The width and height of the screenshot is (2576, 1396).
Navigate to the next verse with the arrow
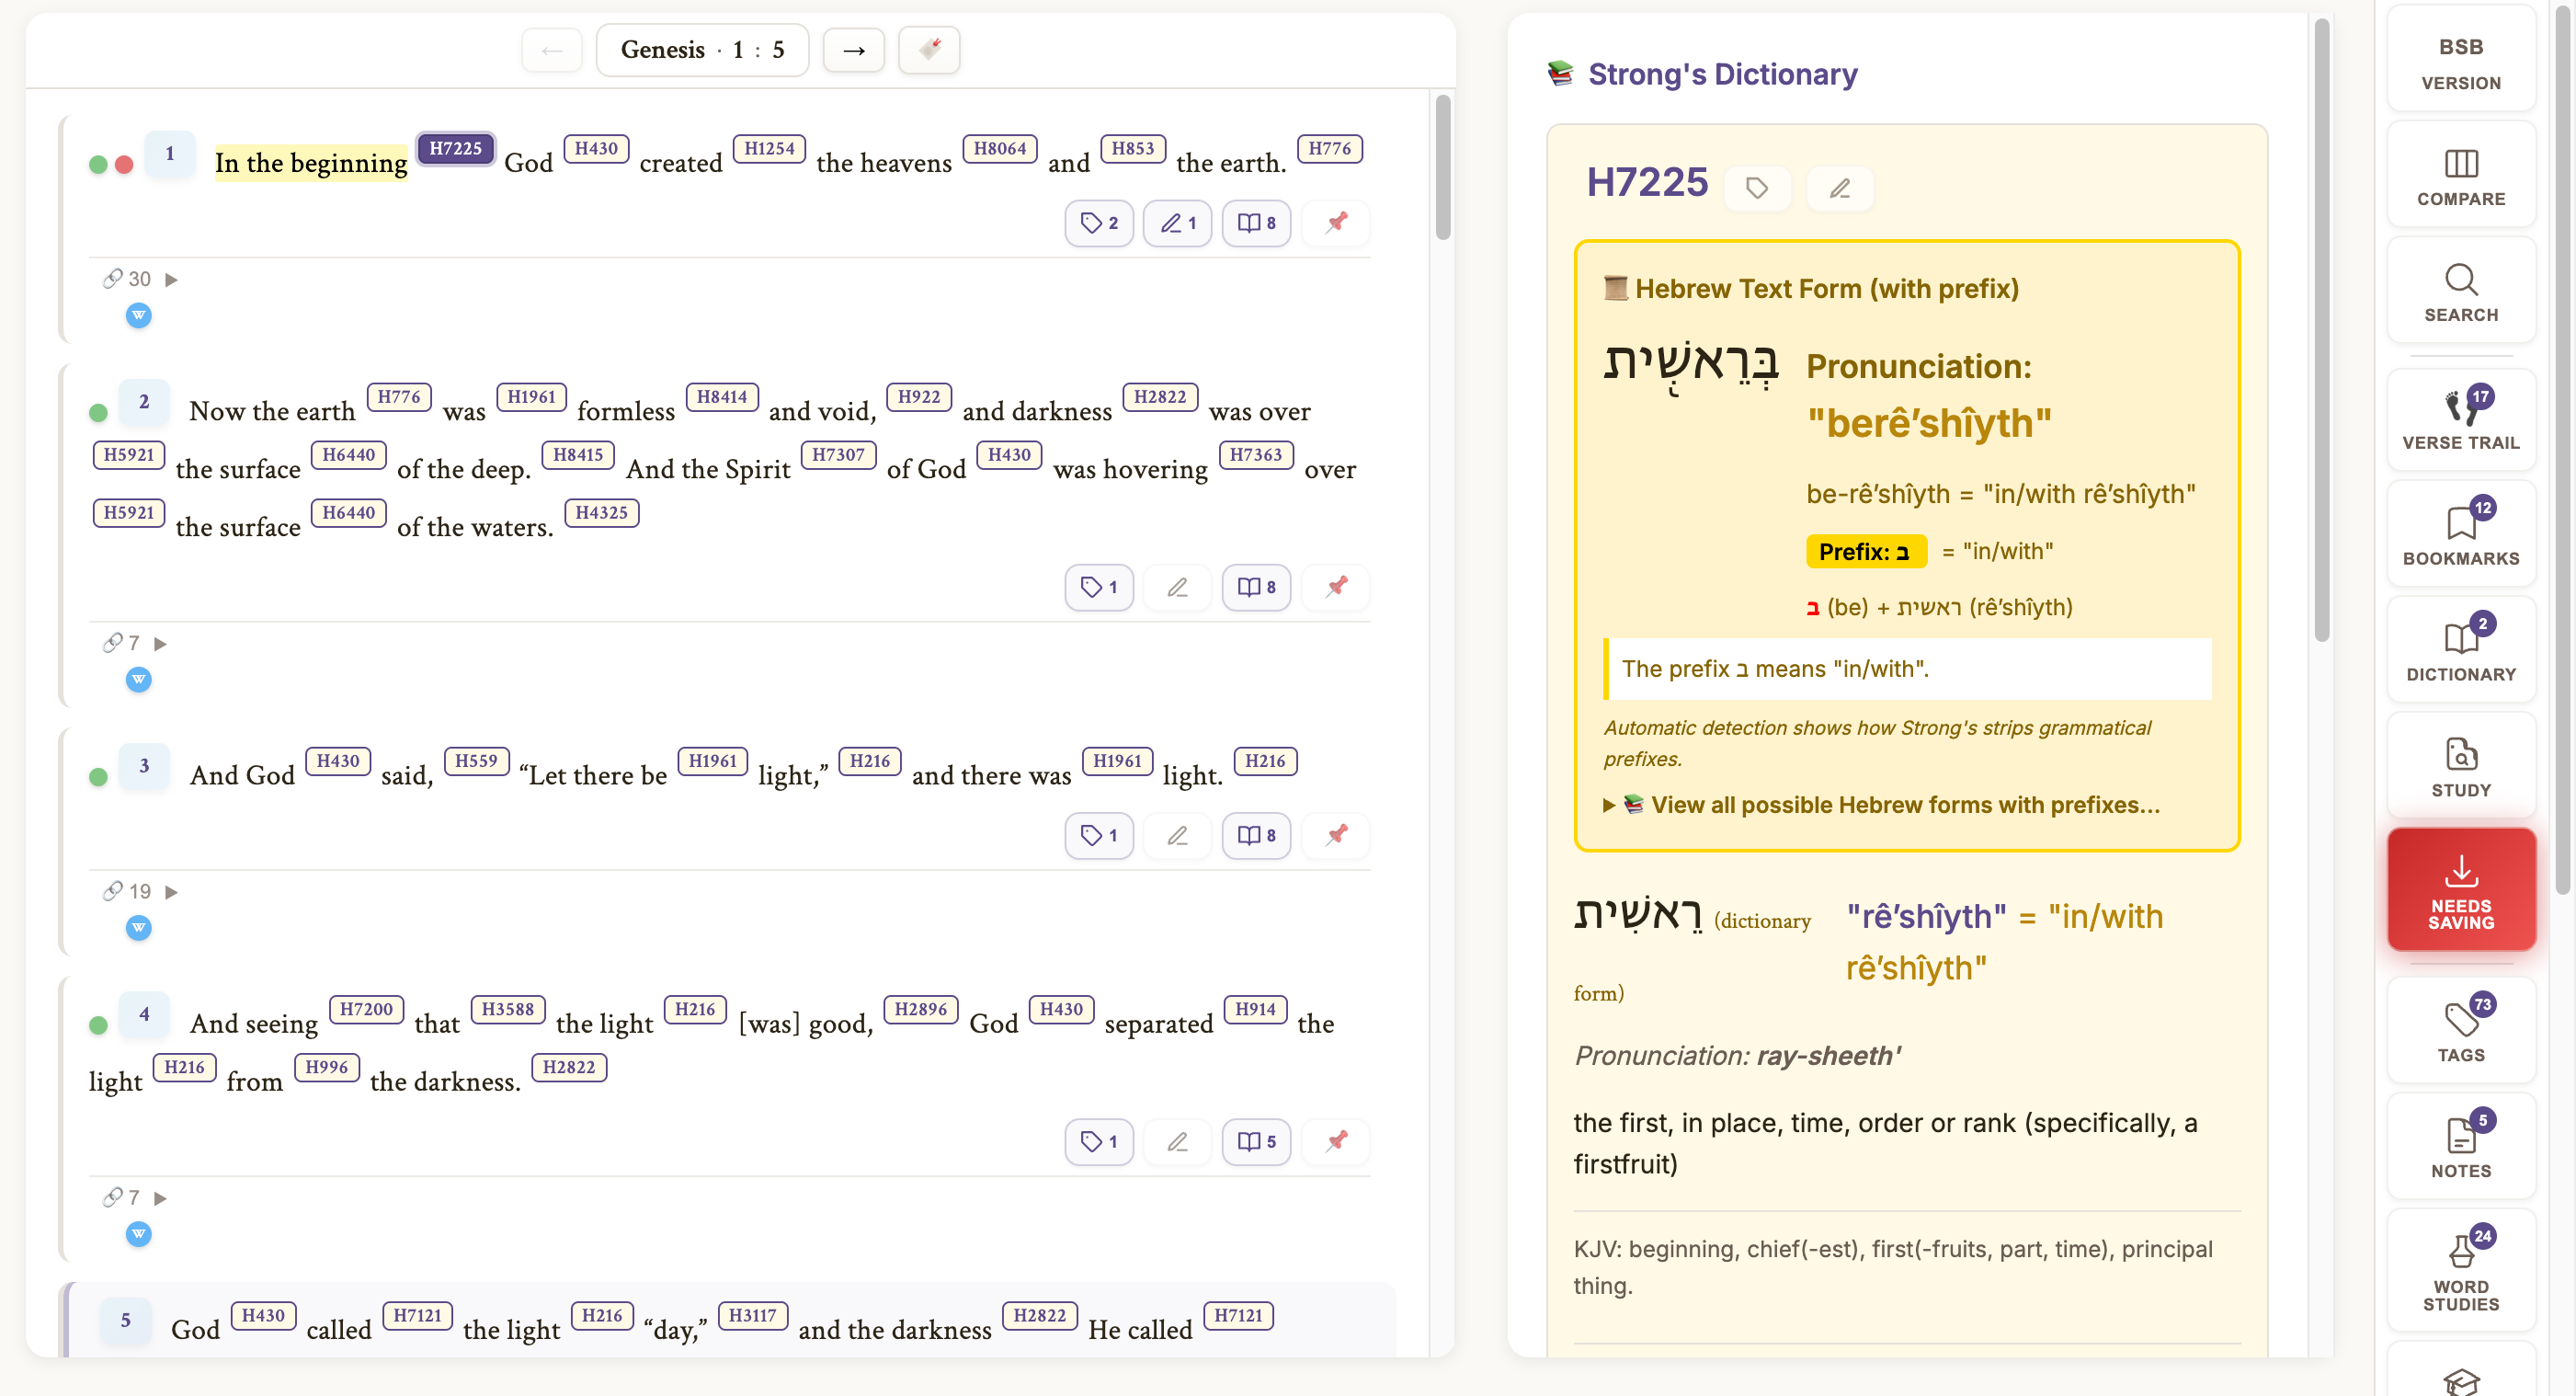(853, 49)
